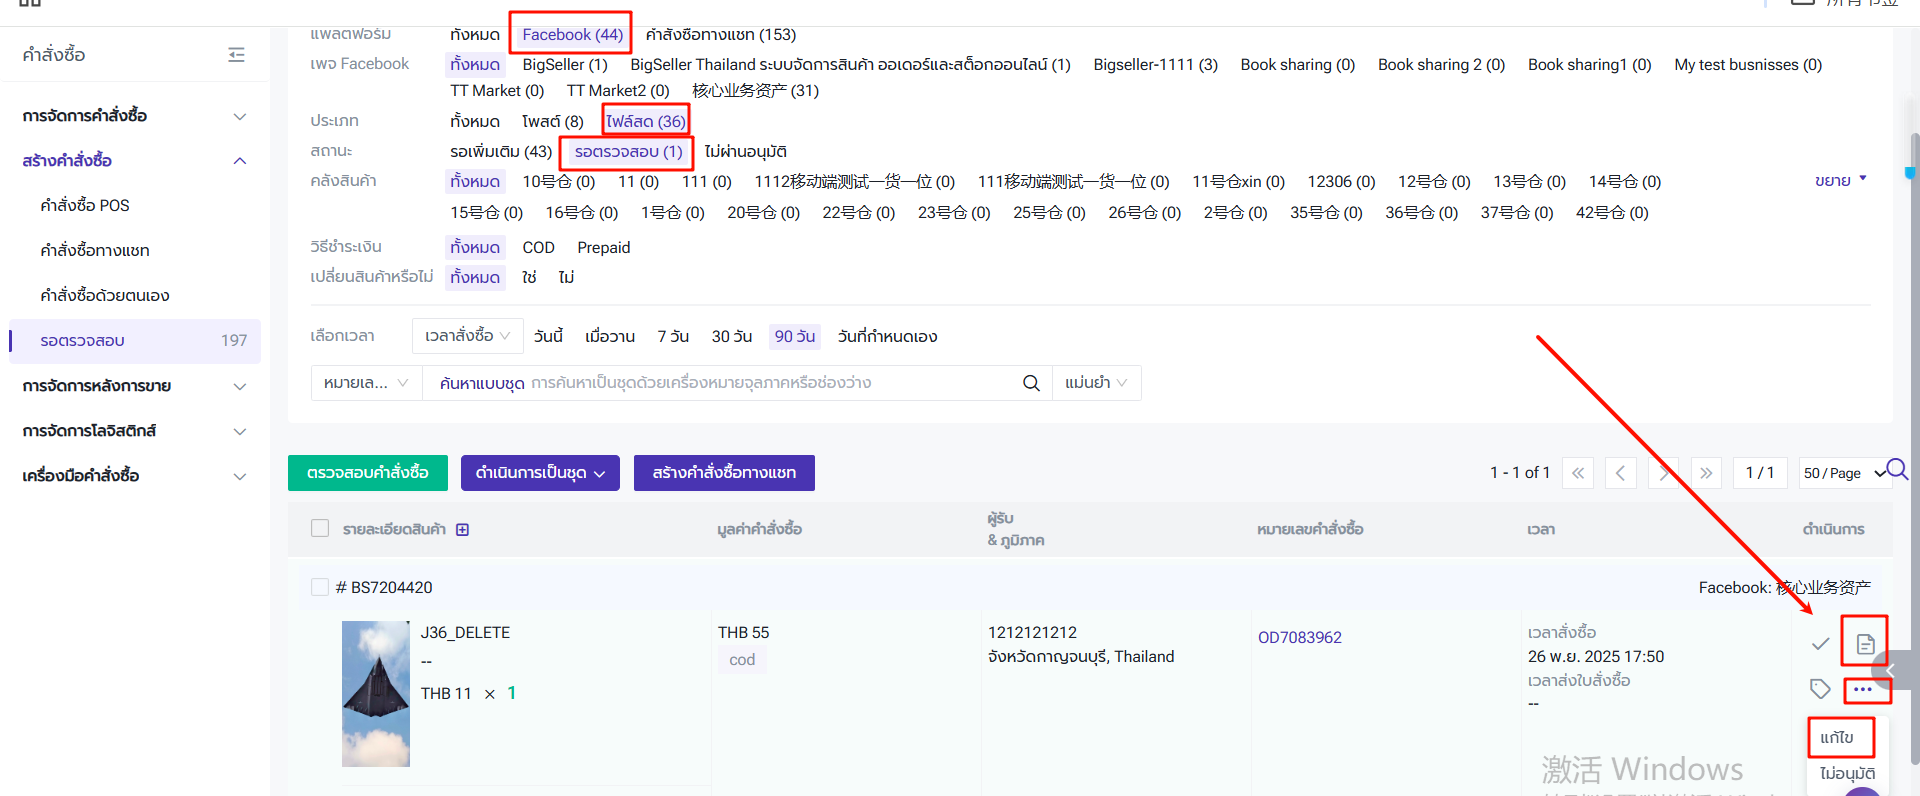Open the เวลาสั่งซื้อ time type dropdown
This screenshot has height=796, width=1920.
[x=467, y=336]
